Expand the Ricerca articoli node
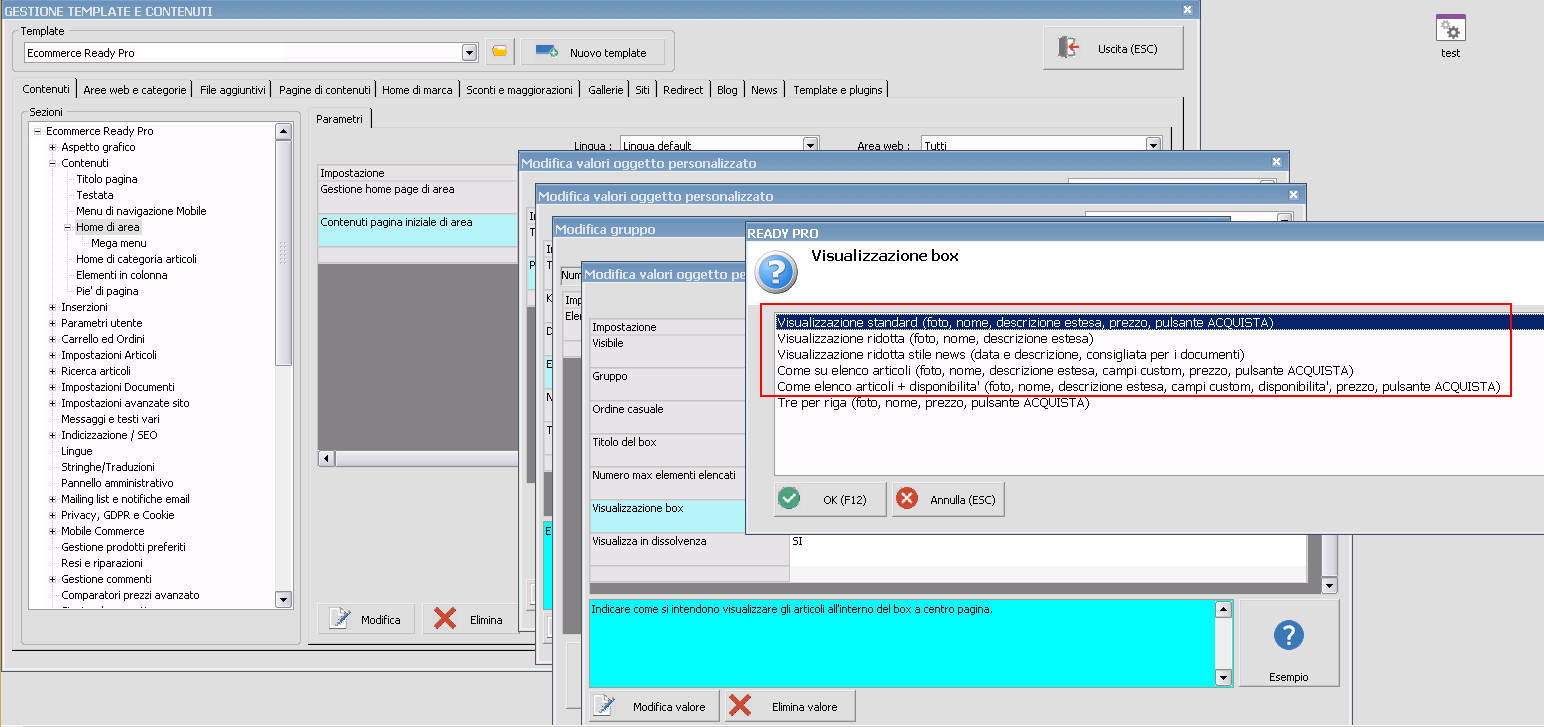Screen dimensions: 1544x727 click(52, 371)
